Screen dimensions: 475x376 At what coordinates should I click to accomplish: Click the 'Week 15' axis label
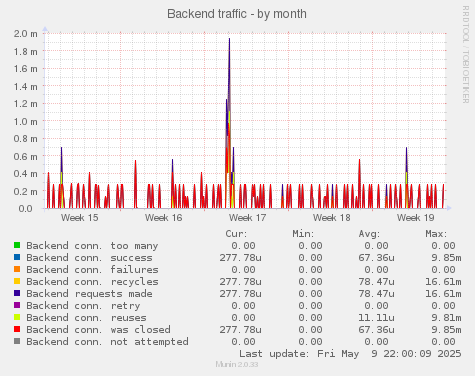[x=80, y=218]
